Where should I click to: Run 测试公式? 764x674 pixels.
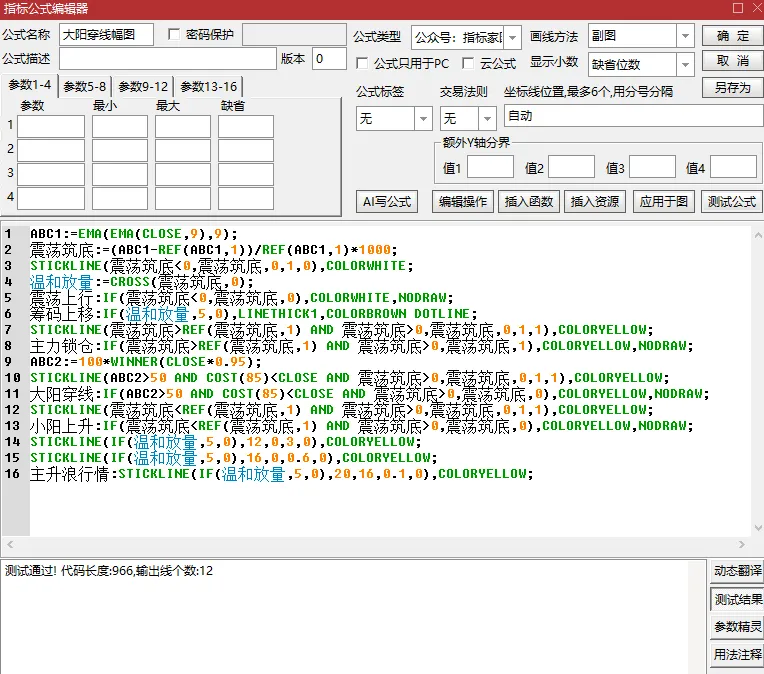click(x=731, y=201)
